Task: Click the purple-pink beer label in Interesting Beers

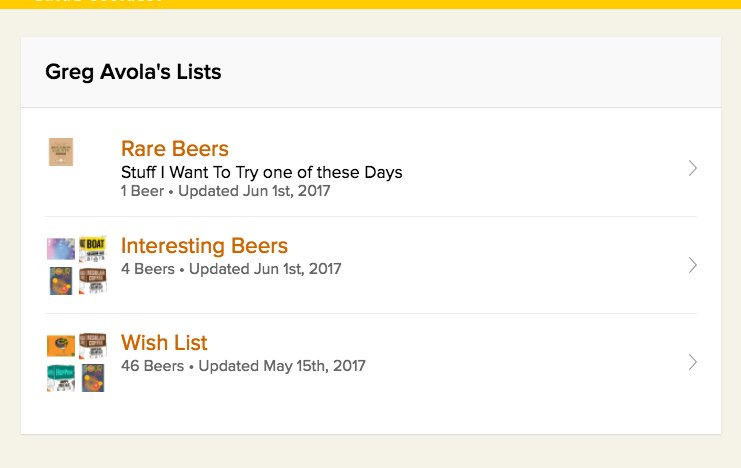Action: tap(61, 249)
